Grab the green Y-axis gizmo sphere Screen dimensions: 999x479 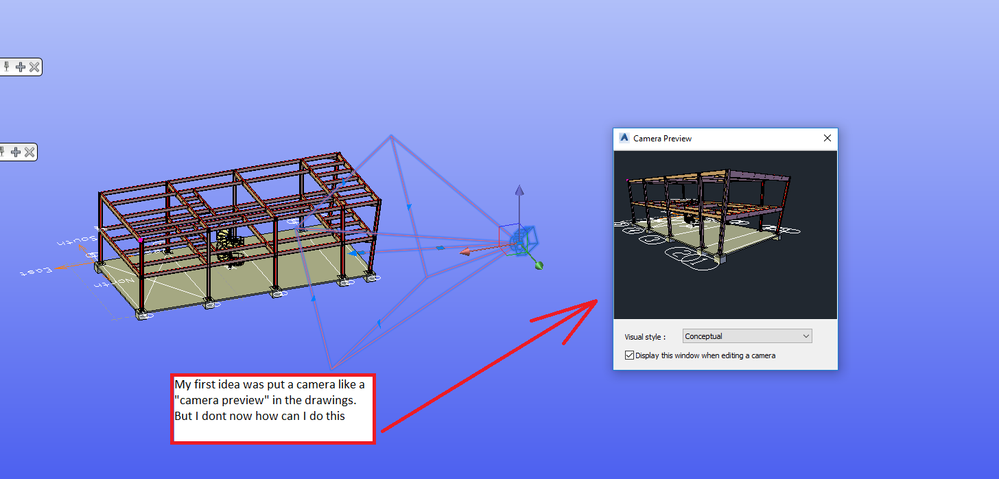[x=539, y=265]
